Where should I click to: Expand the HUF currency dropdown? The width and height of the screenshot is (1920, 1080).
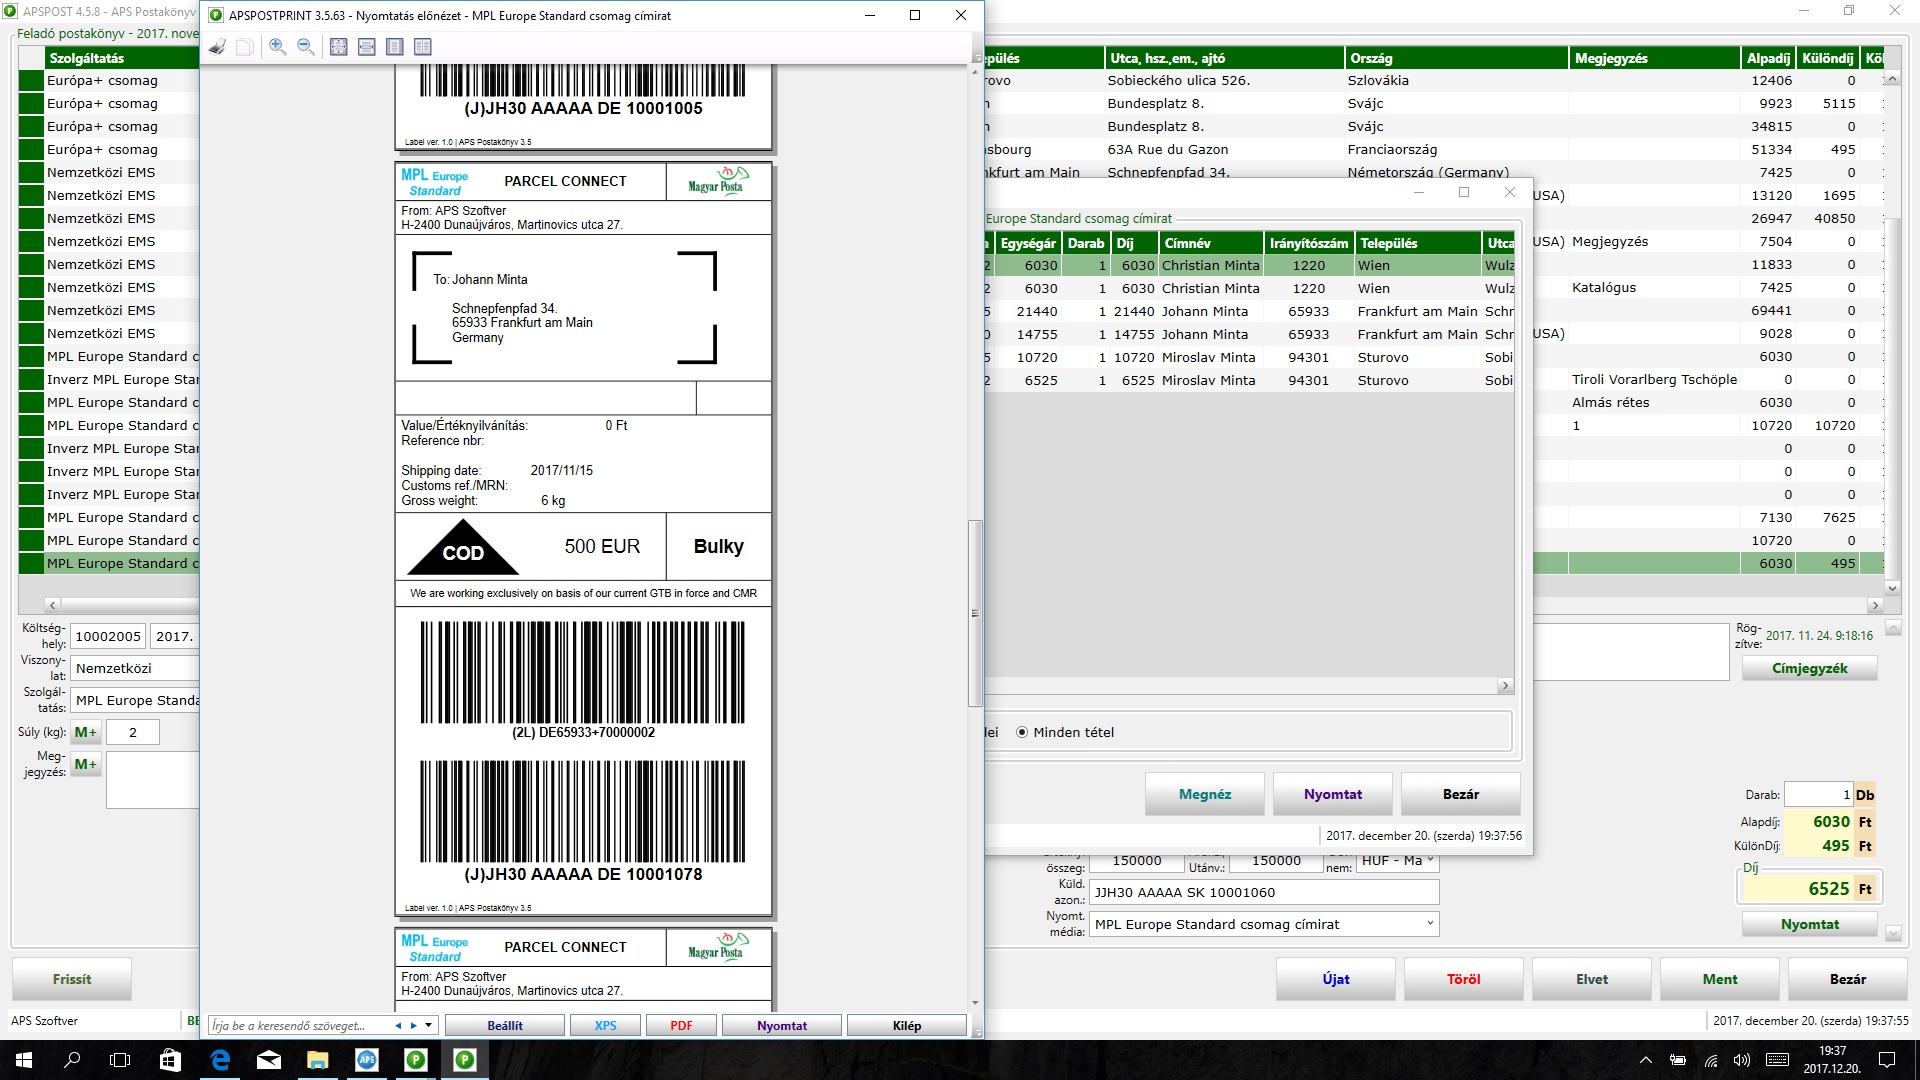pos(1429,860)
